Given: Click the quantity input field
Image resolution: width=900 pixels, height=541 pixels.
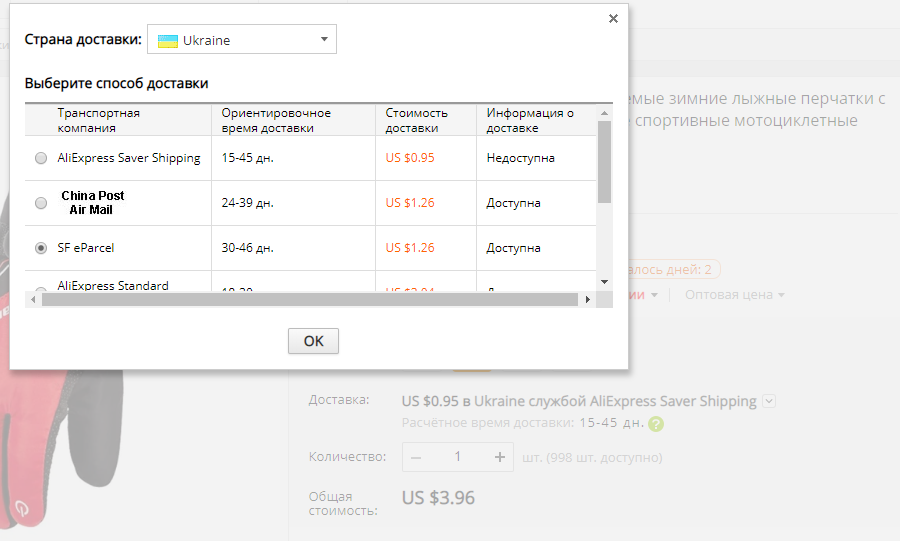Looking at the screenshot, I should coord(457,457).
